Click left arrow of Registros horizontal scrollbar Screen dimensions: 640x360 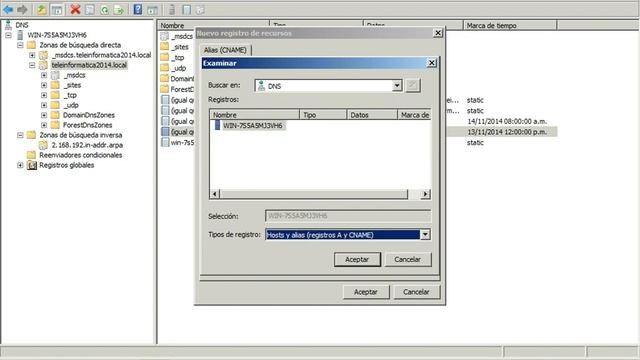[215, 194]
